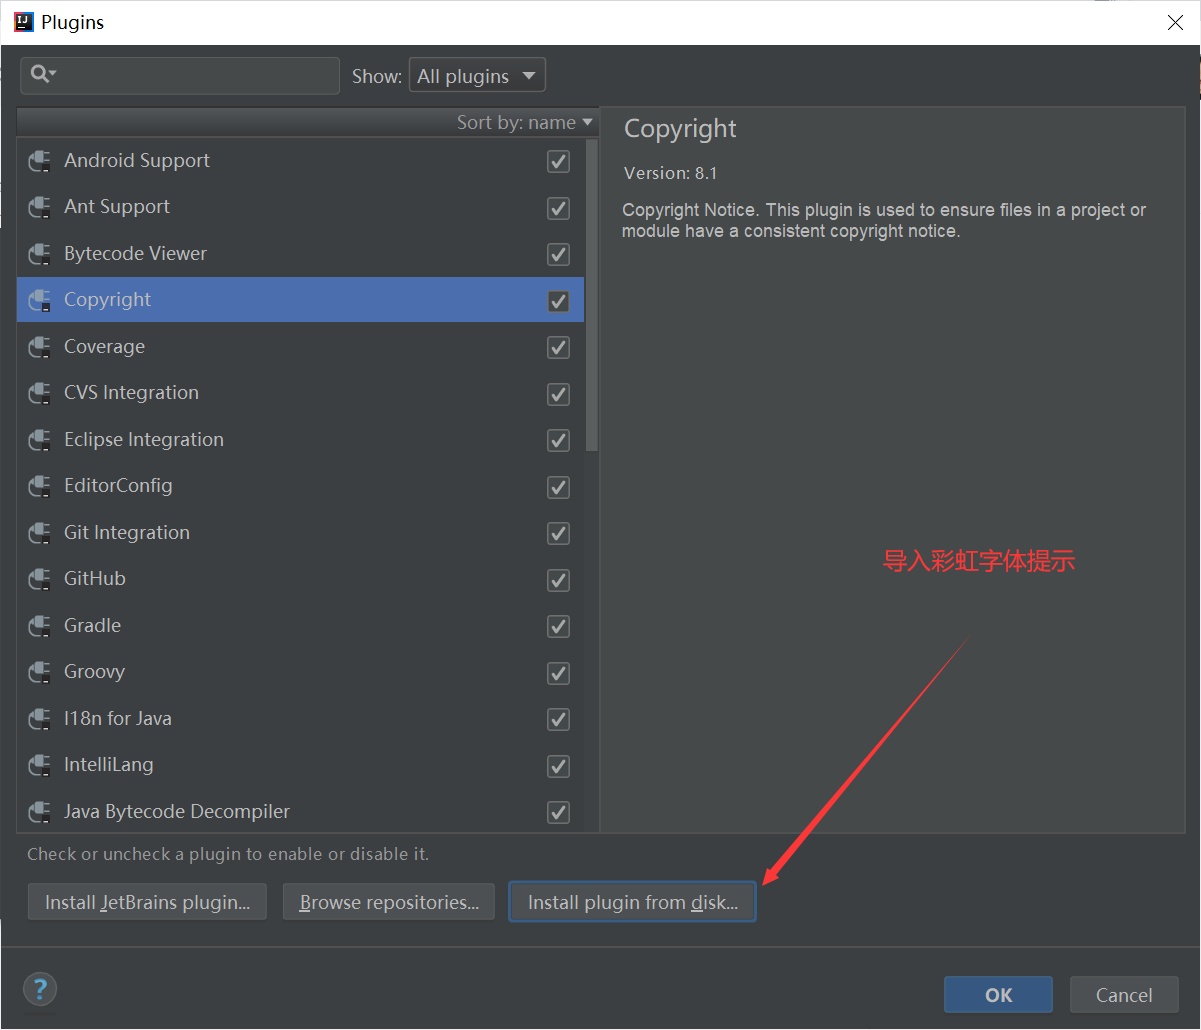This screenshot has width=1201, height=1030.
Task: Select the IntelliLang list row
Action: (x=300, y=766)
